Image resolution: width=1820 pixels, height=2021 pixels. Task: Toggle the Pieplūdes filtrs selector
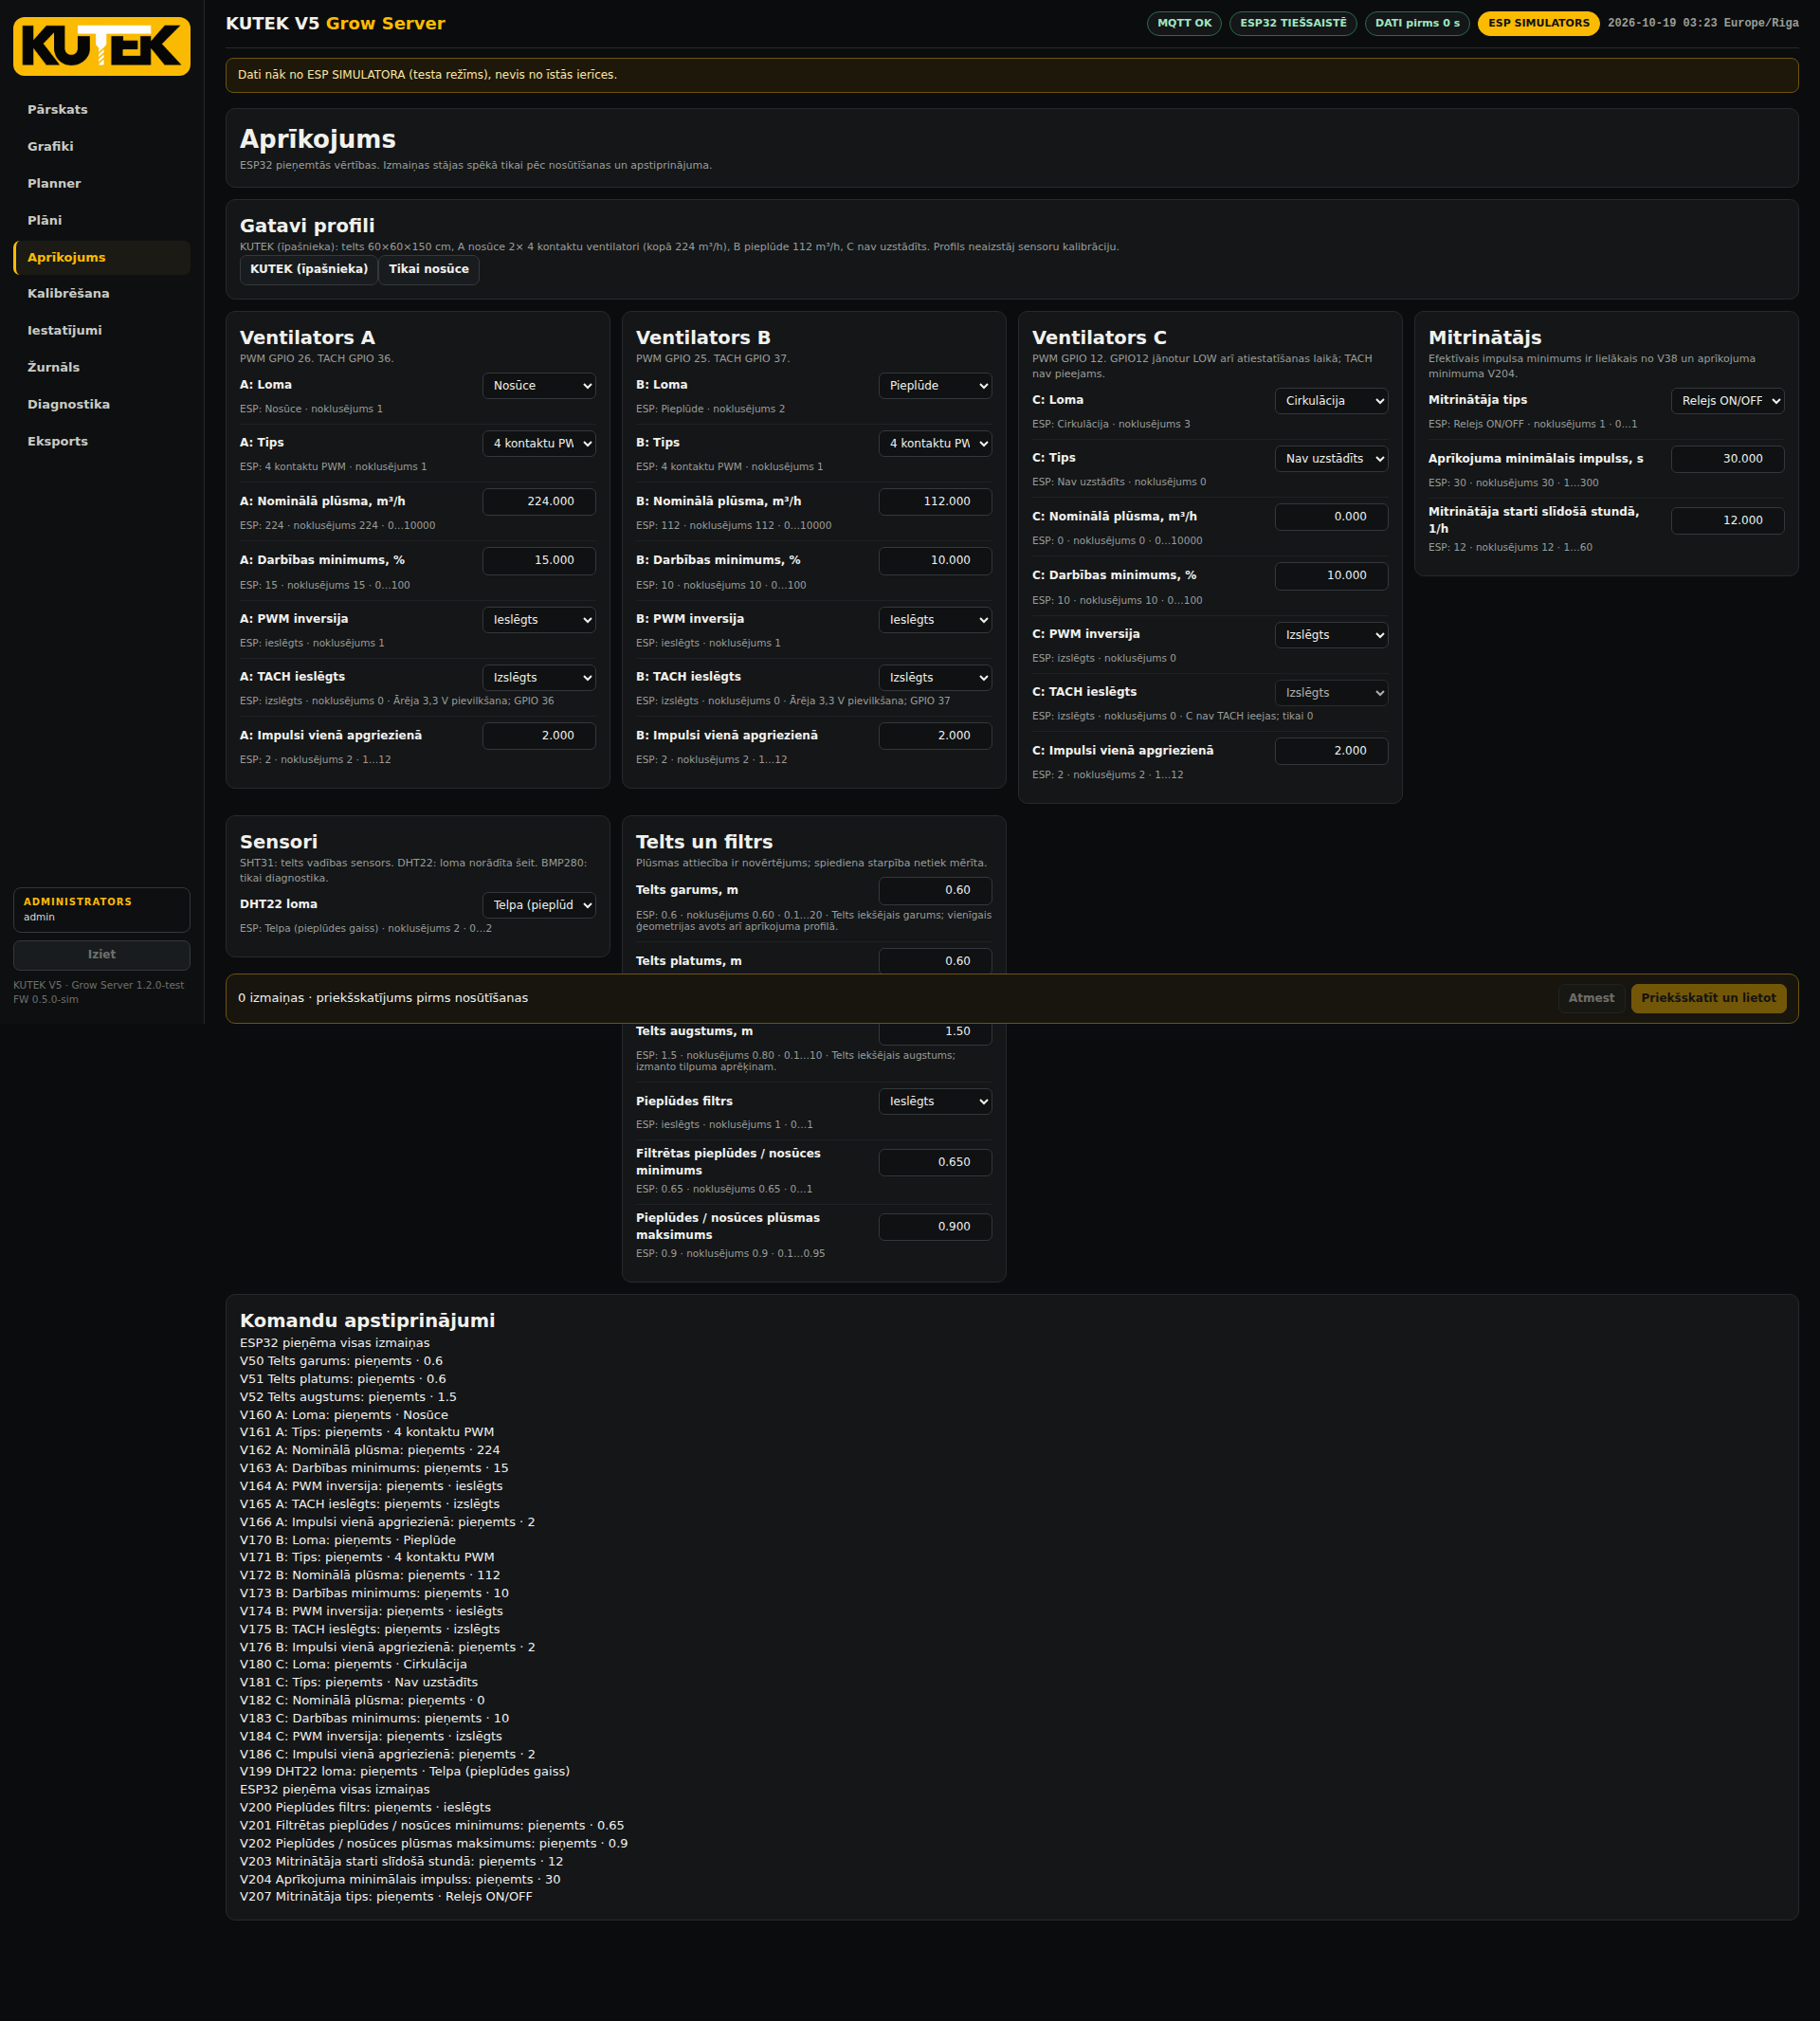(x=934, y=1101)
